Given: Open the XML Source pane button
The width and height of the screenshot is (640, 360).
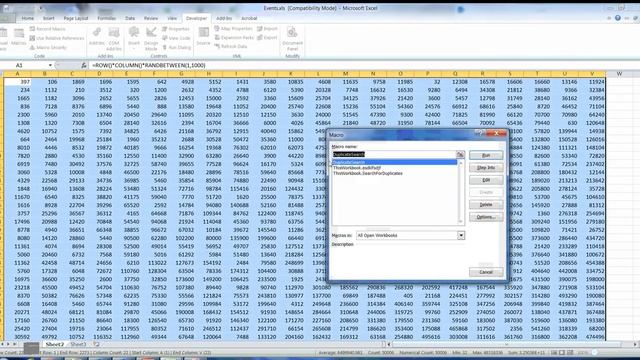Looking at the screenshot, I should click(x=203, y=37).
